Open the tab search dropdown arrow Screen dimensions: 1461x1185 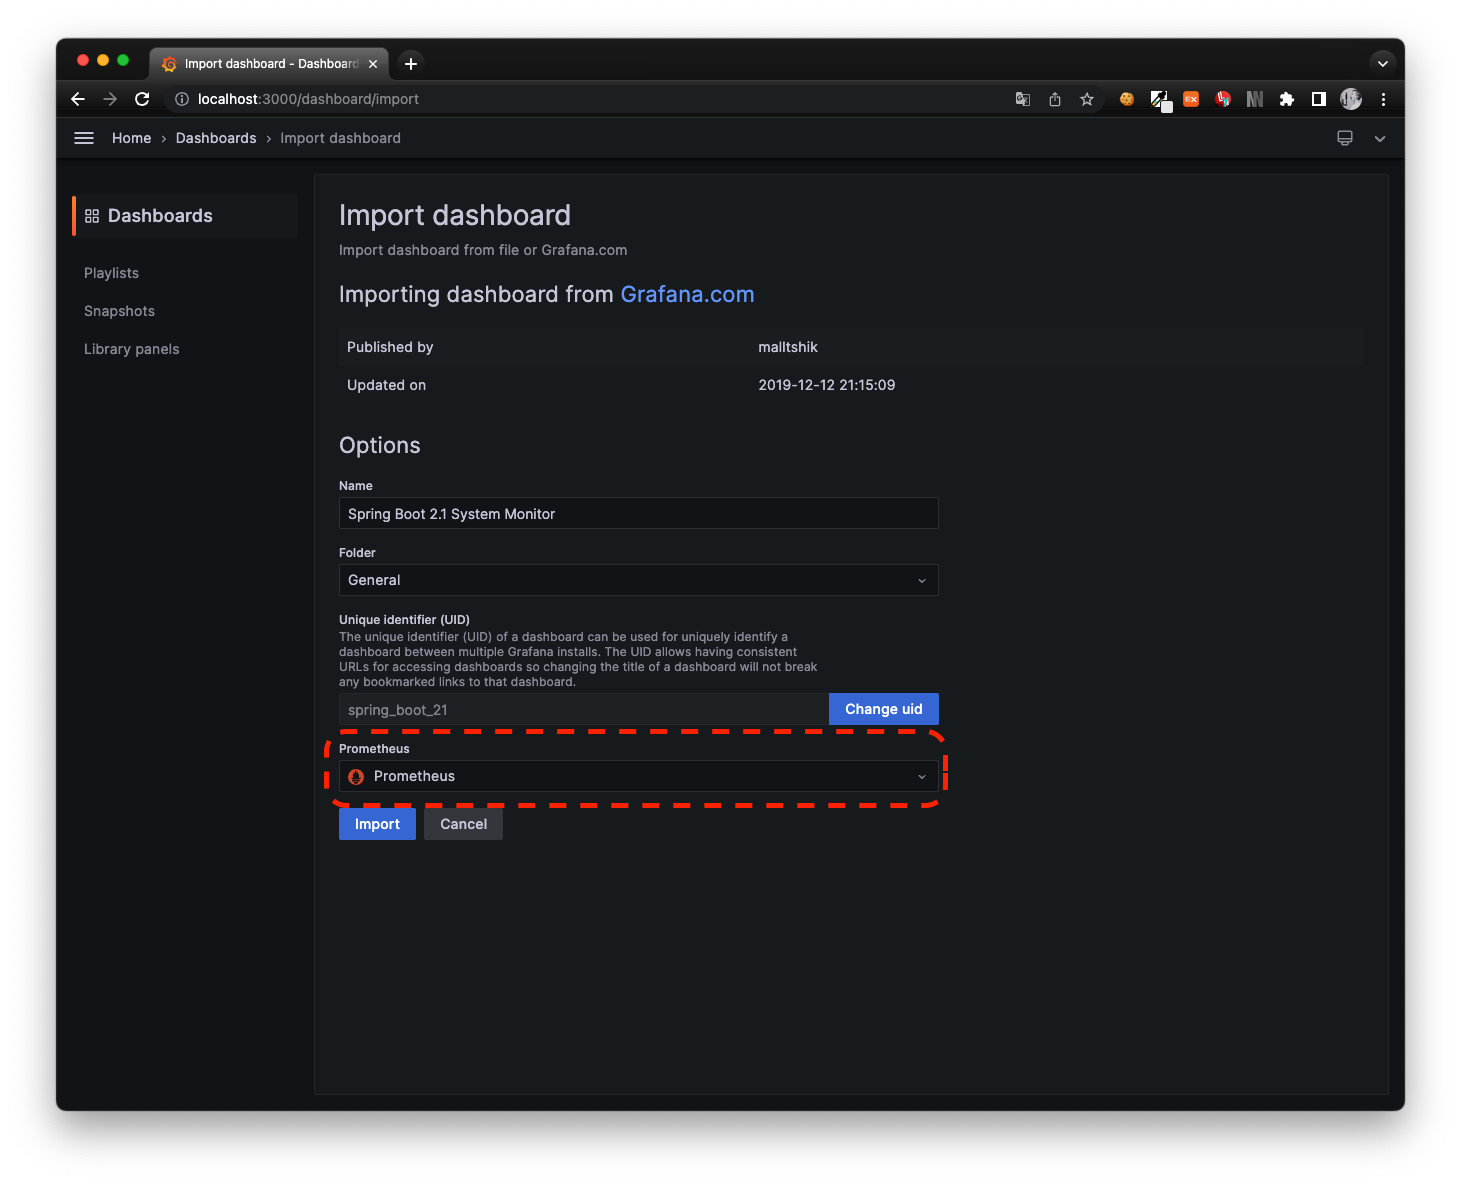(x=1383, y=63)
